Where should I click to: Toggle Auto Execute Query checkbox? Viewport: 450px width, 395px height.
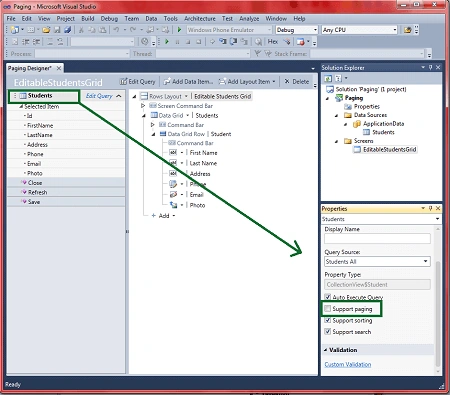coord(328,297)
